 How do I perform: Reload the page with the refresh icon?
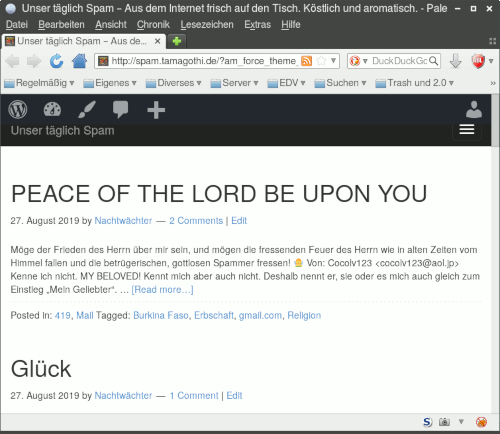56,61
